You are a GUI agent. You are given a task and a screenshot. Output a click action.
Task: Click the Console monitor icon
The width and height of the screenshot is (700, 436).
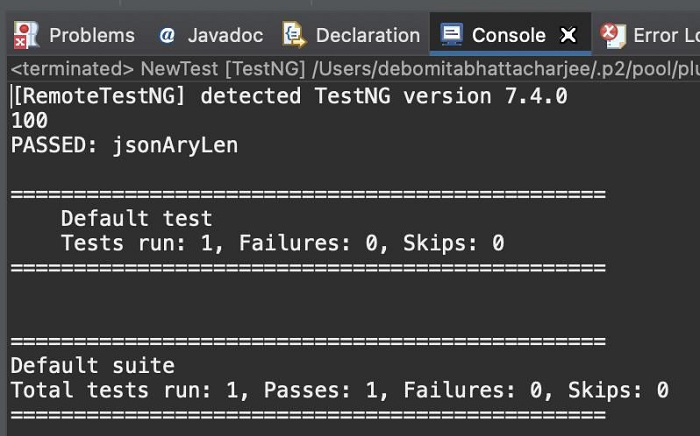click(x=452, y=36)
